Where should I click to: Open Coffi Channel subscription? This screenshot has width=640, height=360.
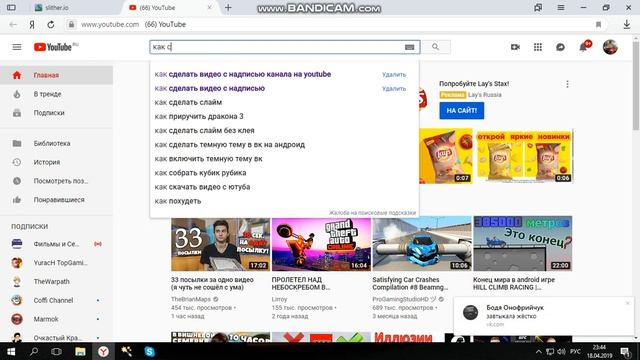(57, 300)
